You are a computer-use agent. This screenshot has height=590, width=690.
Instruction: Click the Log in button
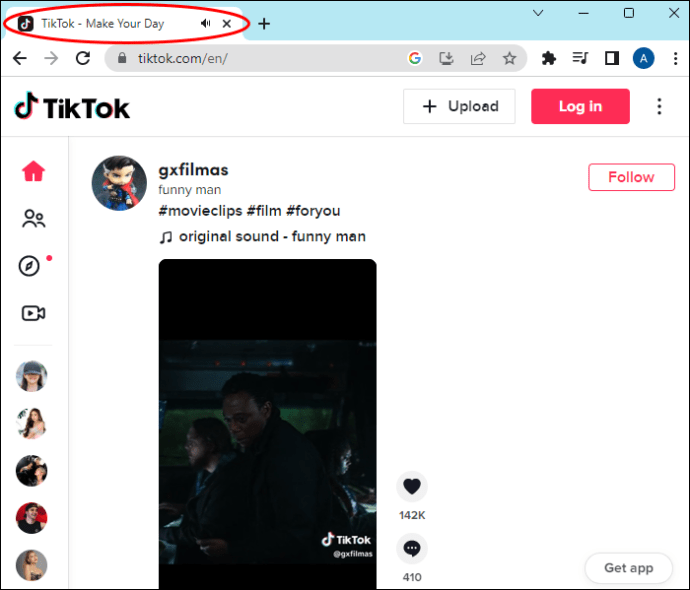[580, 106]
